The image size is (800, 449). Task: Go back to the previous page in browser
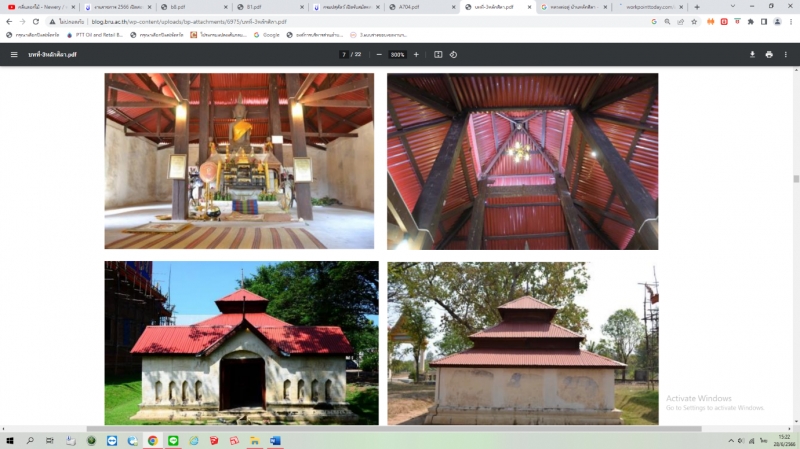click(x=9, y=22)
